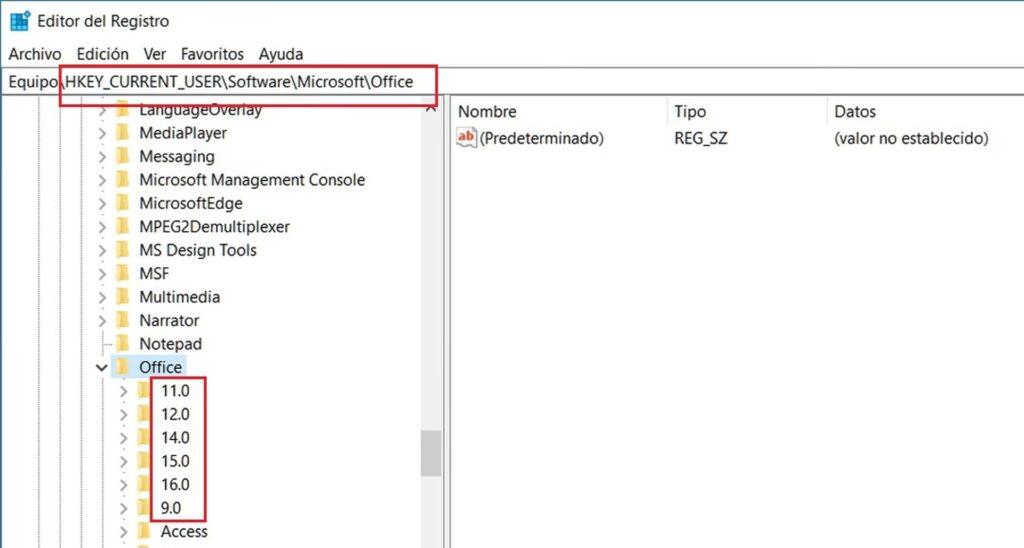
Task: Click the Datos column header
Action: tap(855, 112)
